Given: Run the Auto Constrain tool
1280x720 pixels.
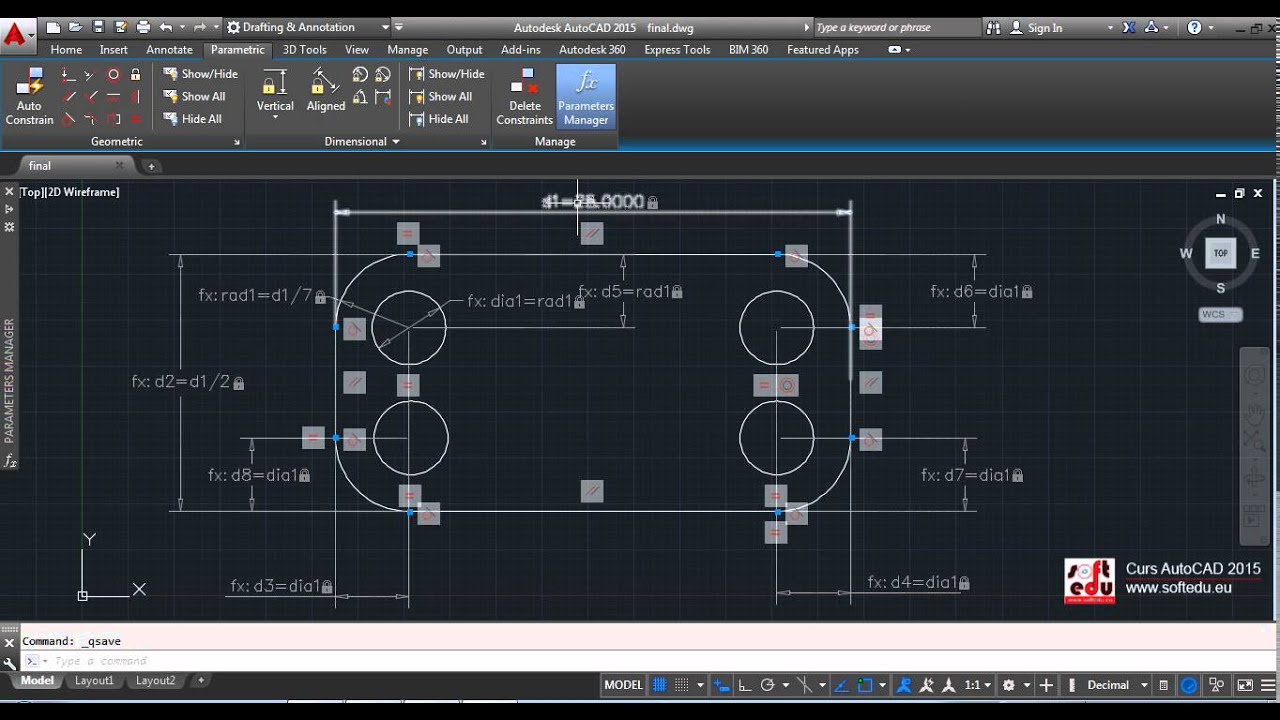Looking at the screenshot, I should point(30,97).
